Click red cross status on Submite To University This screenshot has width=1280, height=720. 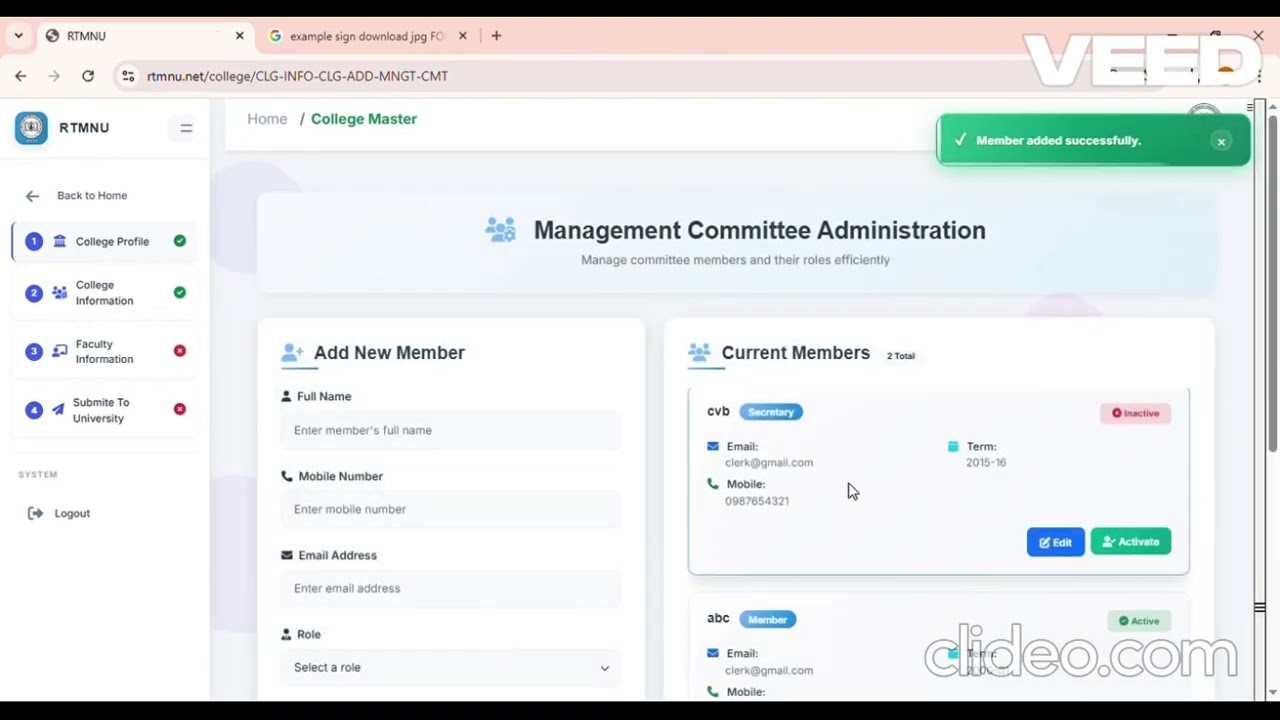tap(180, 409)
